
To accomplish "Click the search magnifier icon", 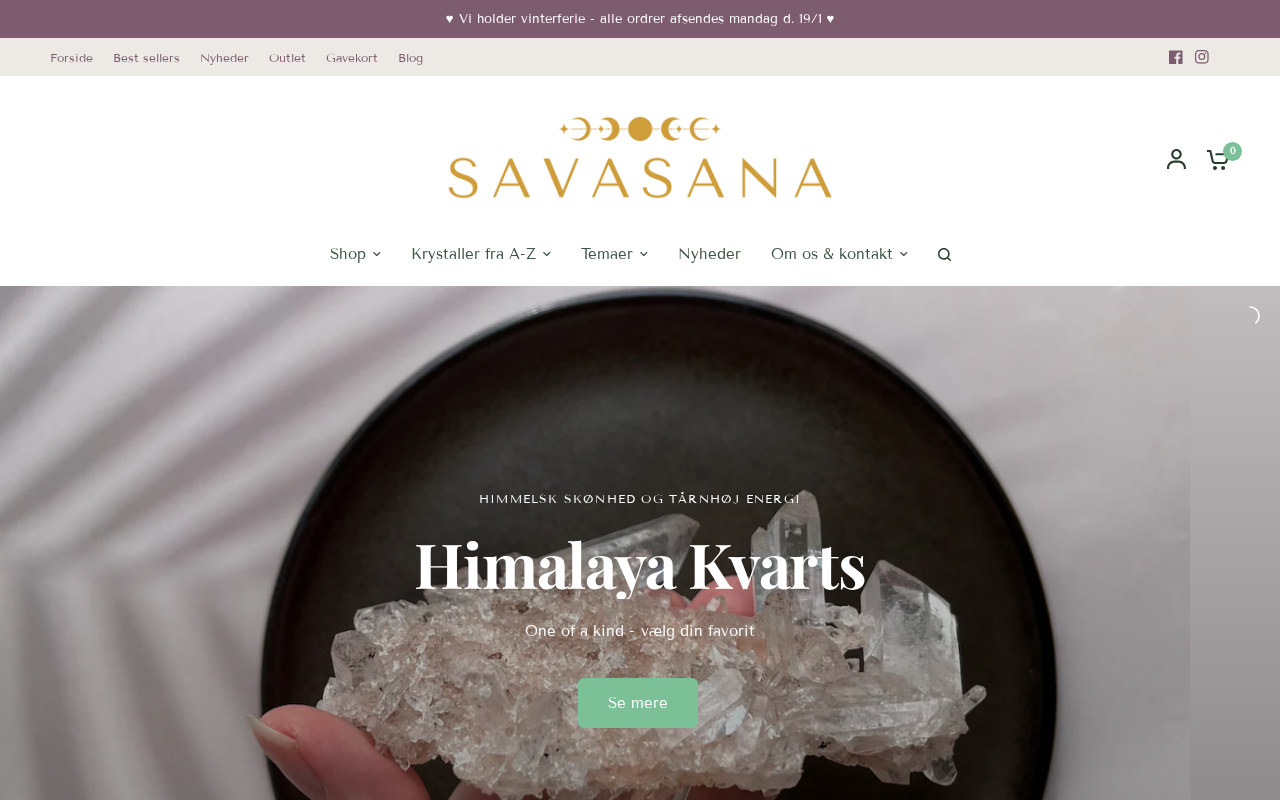I will (x=944, y=255).
